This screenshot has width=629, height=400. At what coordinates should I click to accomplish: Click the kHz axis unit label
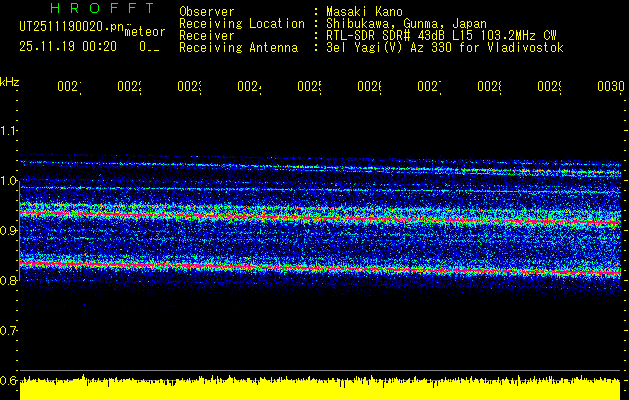point(9,82)
